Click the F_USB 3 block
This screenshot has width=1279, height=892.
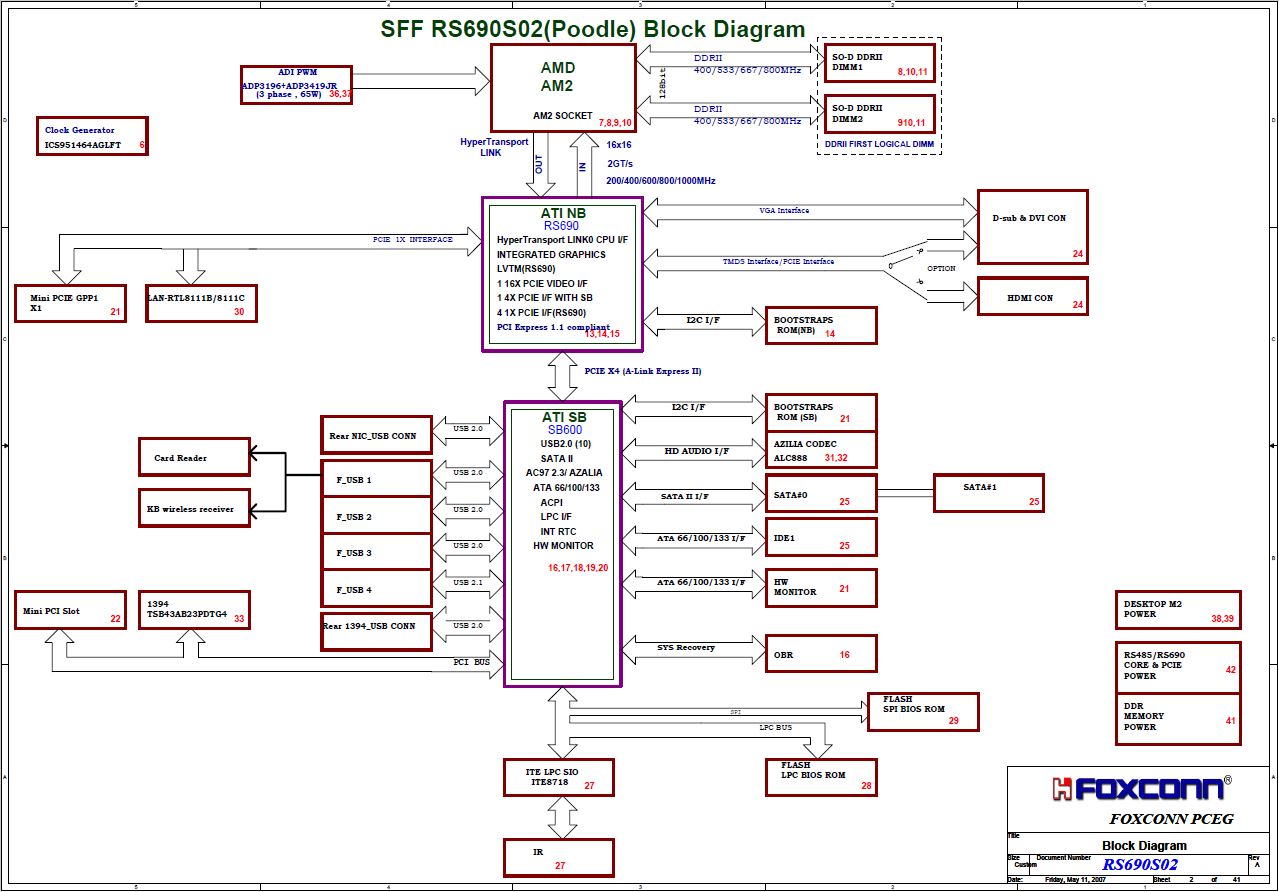tap(376, 552)
